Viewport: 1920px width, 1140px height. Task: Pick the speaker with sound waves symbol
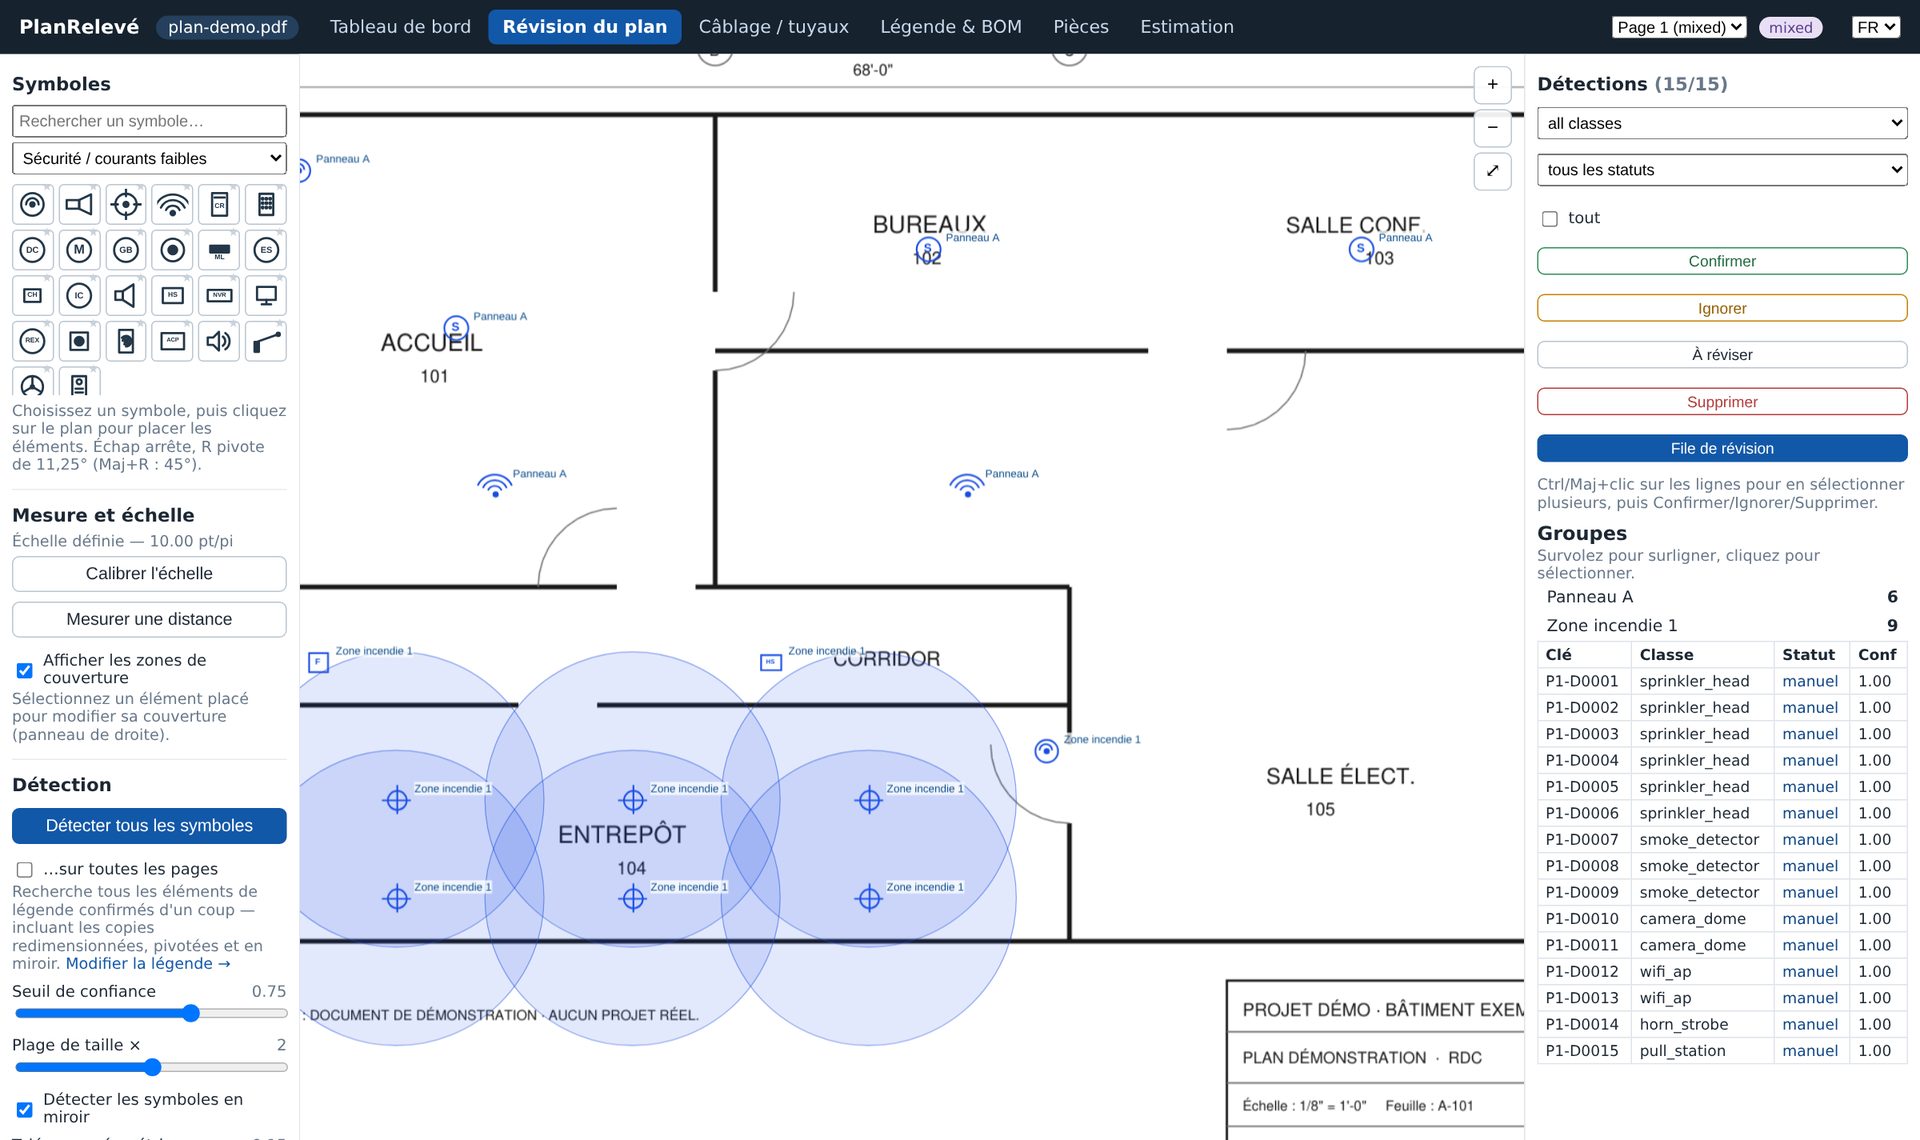tap(219, 341)
